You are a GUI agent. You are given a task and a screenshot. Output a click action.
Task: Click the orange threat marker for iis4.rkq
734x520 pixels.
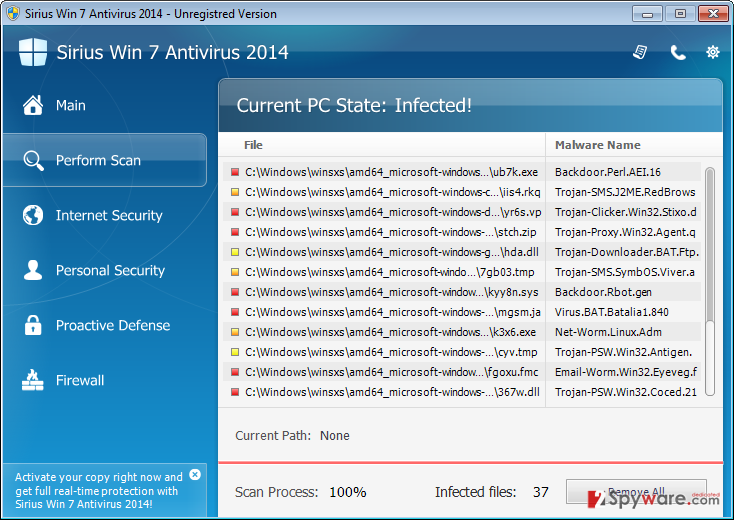(235, 192)
